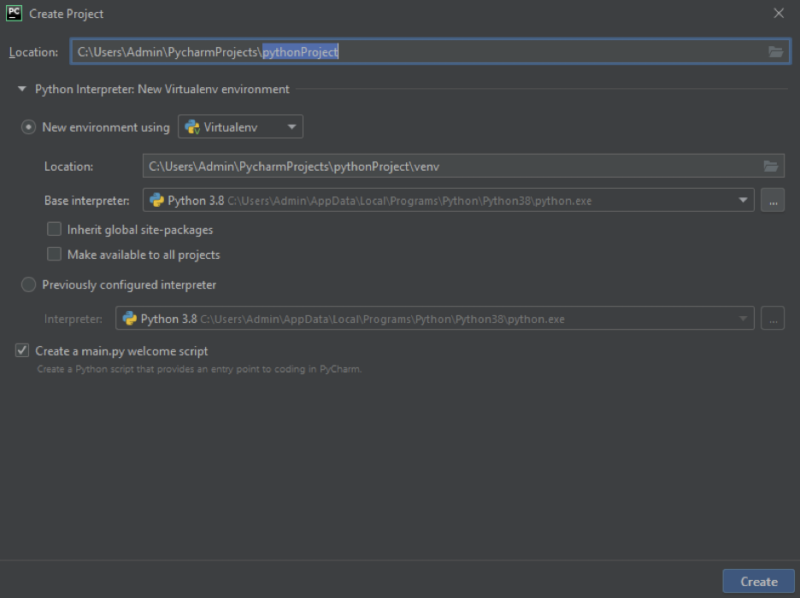Select Previously configured interpreter radio button
The width and height of the screenshot is (800, 598).
point(29,284)
